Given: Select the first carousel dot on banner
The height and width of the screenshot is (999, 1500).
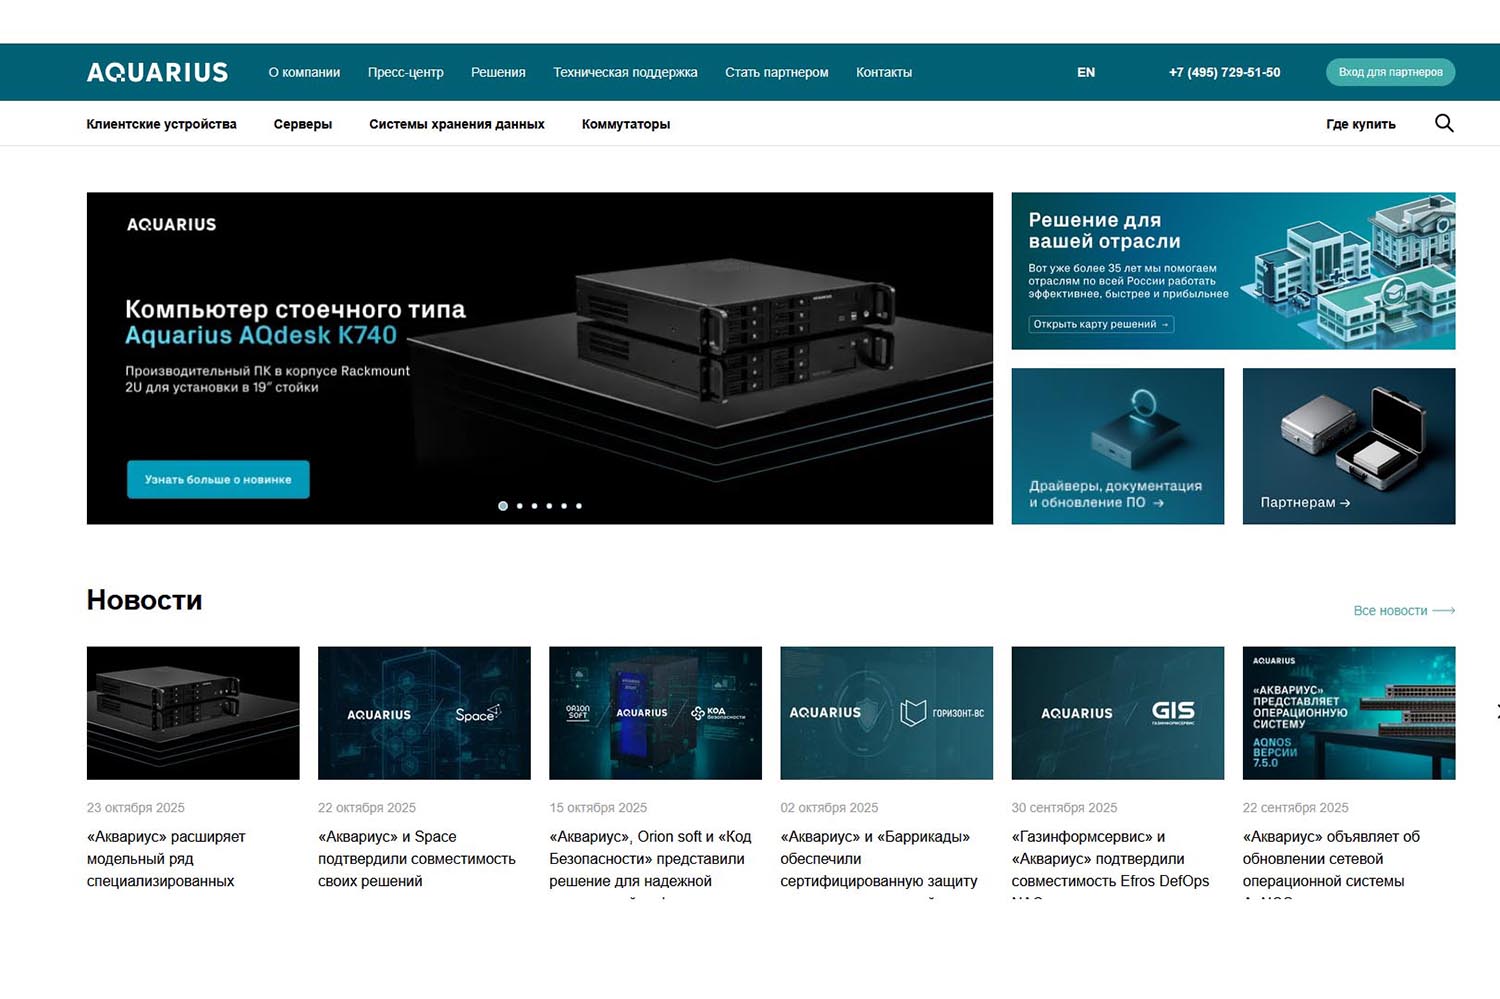Looking at the screenshot, I should [503, 506].
